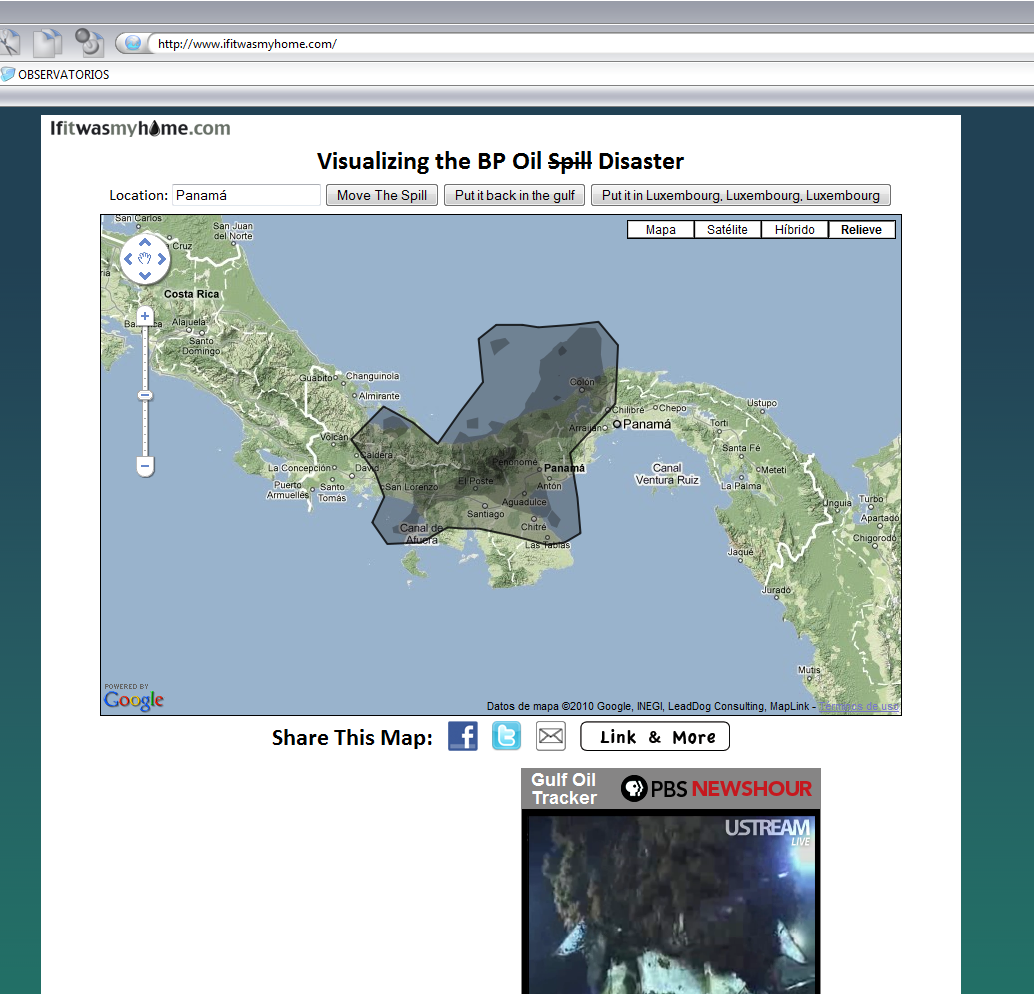The image size is (1034, 994).
Task: Click the globe site icon beside the URL
Action: (x=133, y=44)
